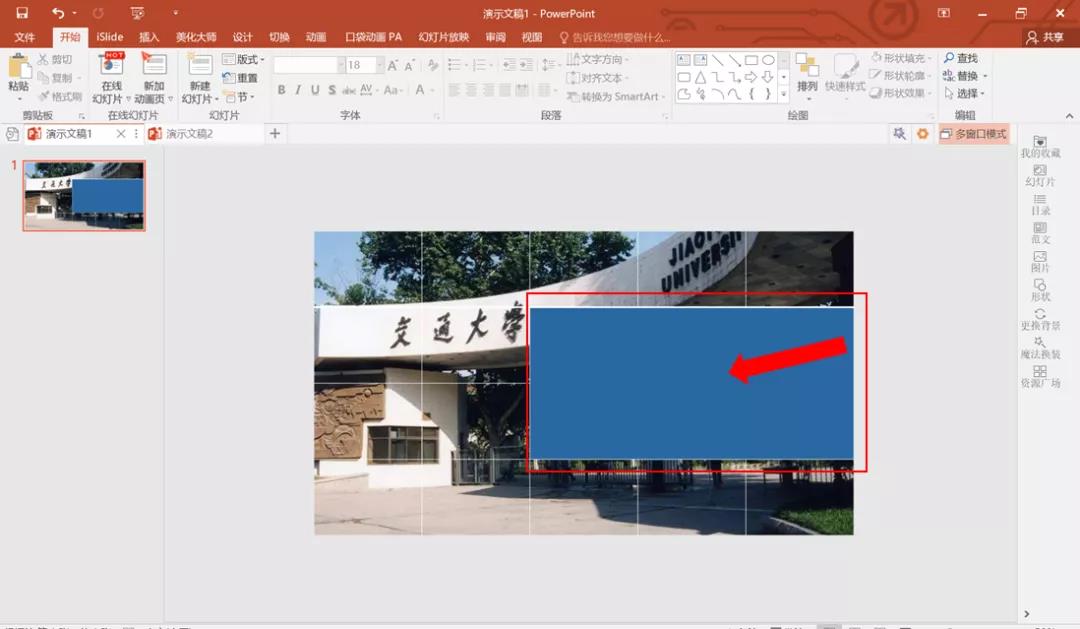Screen dimensions: 1080x629
Task: Click the 重置 reset button
Action: (240, 78)
